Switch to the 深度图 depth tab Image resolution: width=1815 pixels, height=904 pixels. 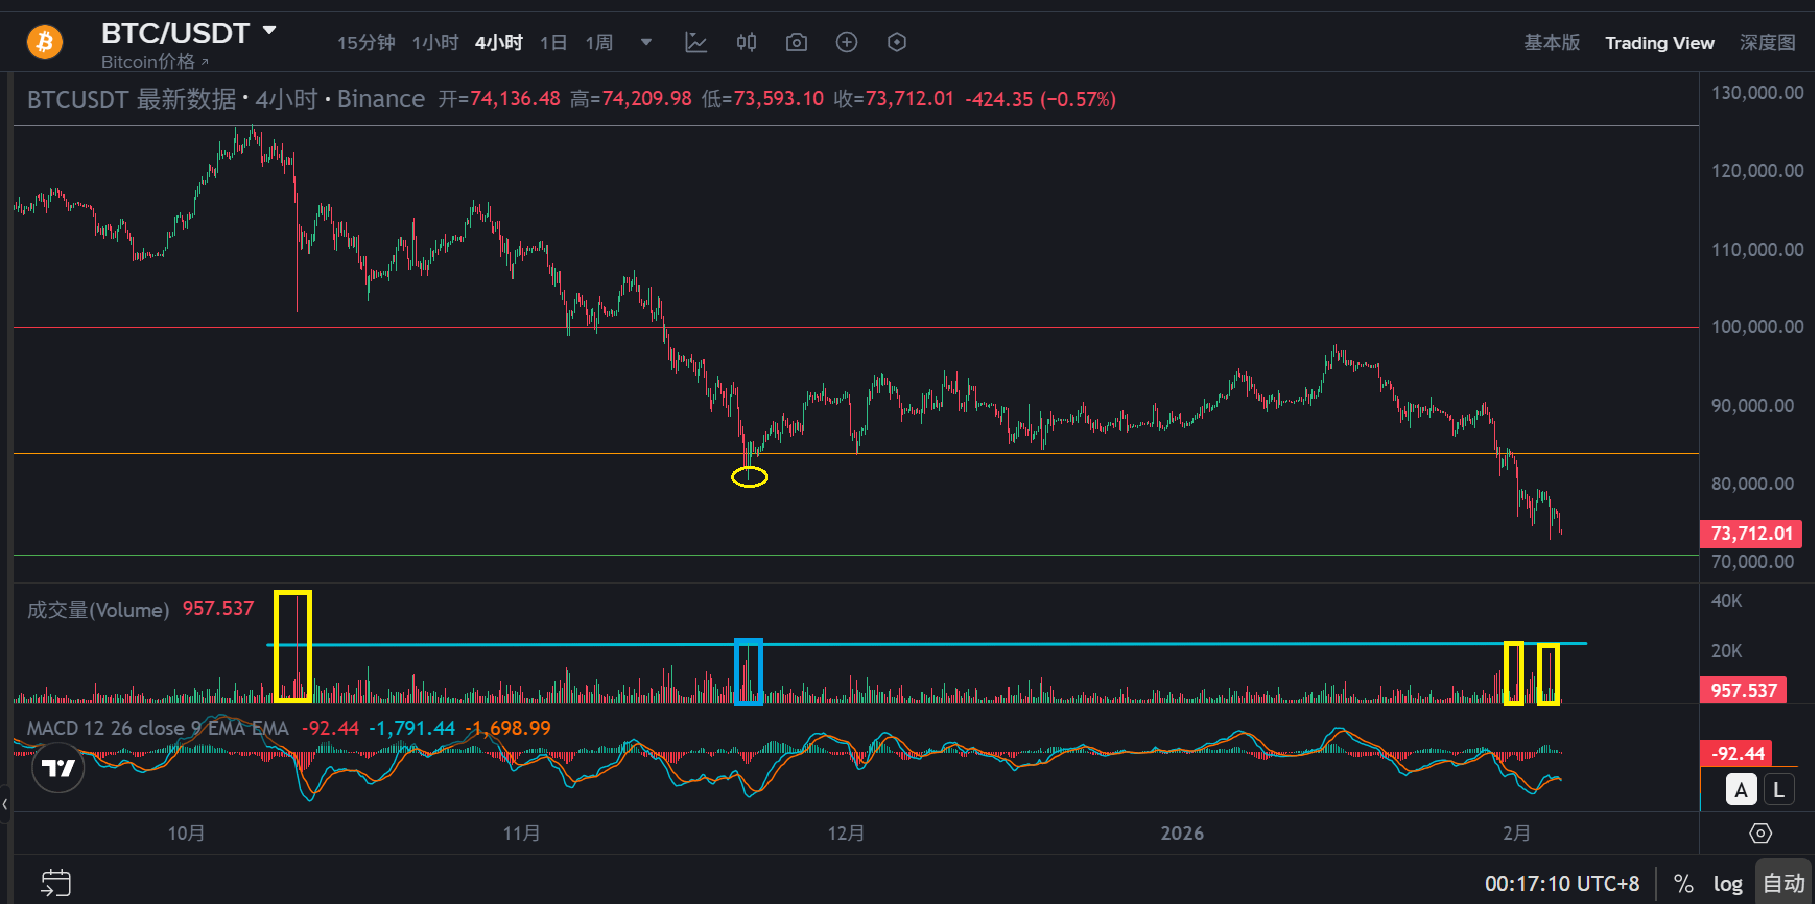[1767, 42]
